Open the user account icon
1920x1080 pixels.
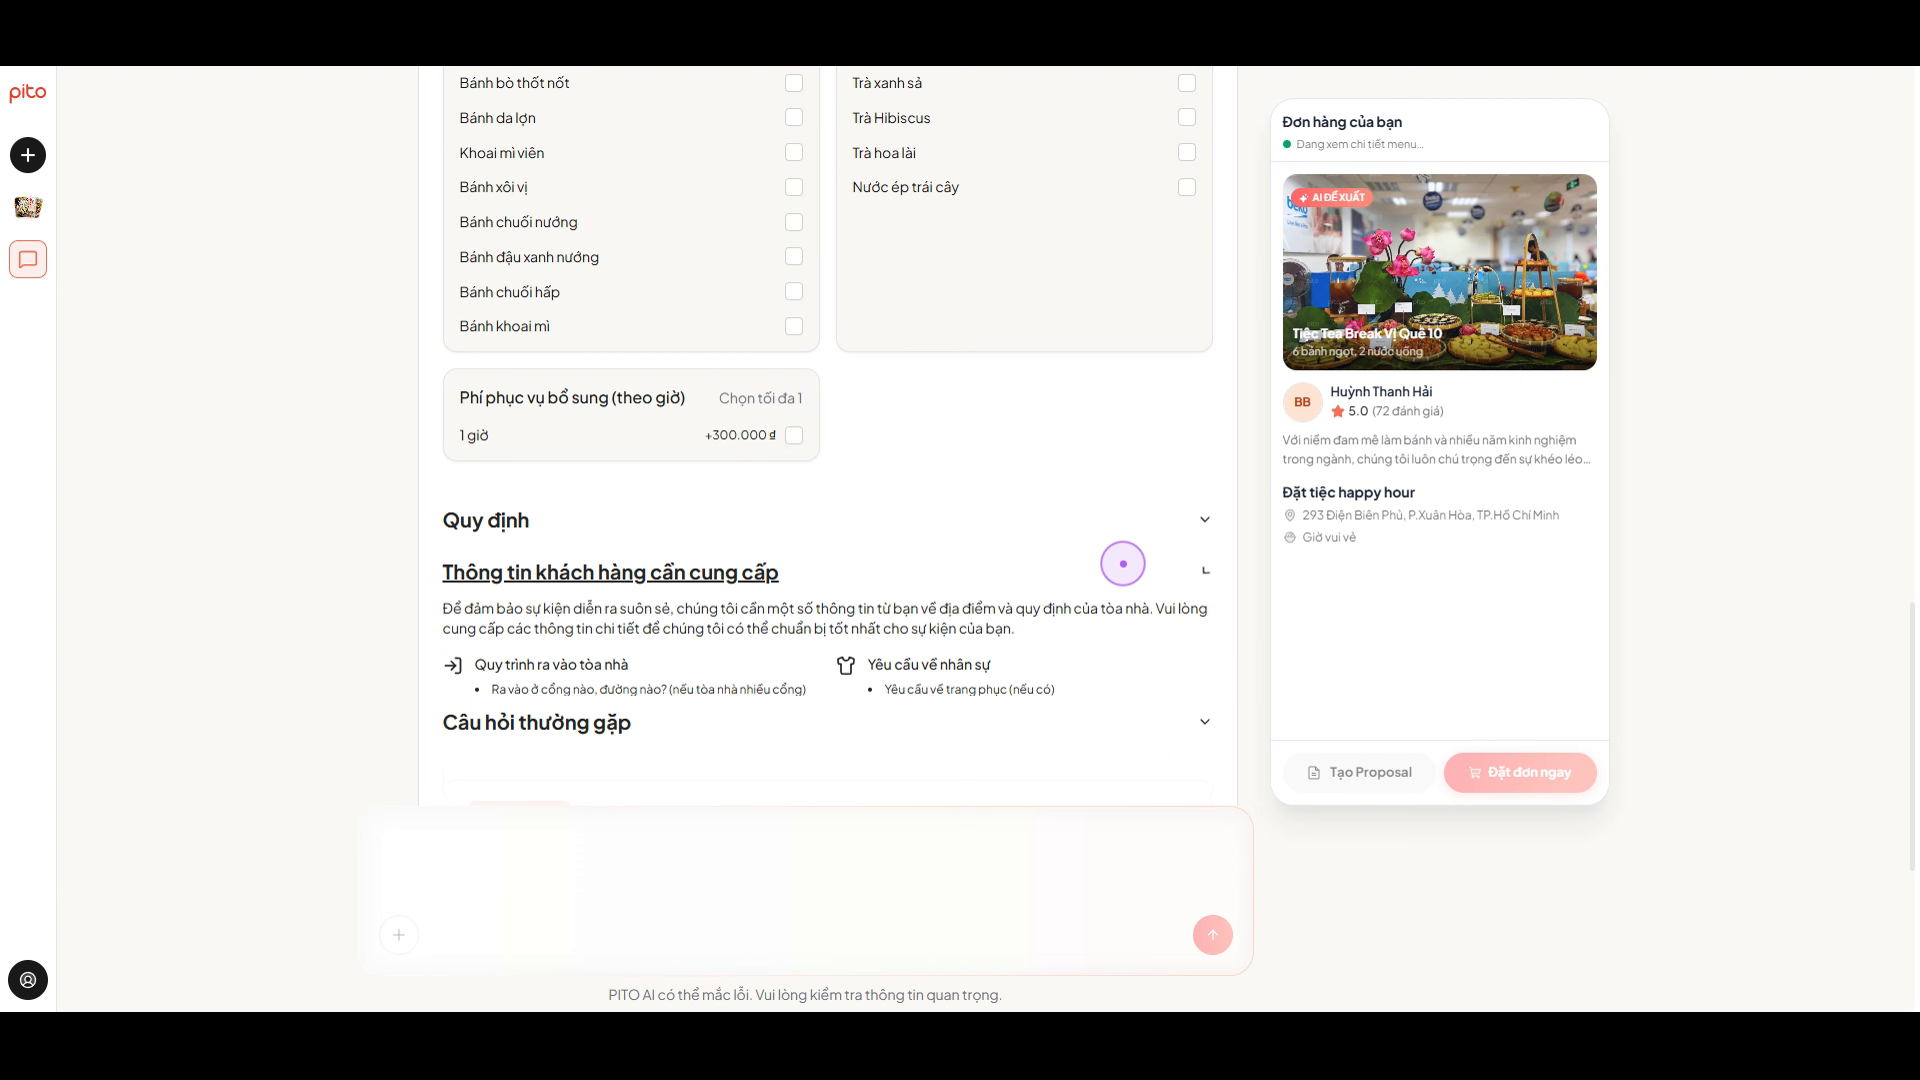coord(28,980)
